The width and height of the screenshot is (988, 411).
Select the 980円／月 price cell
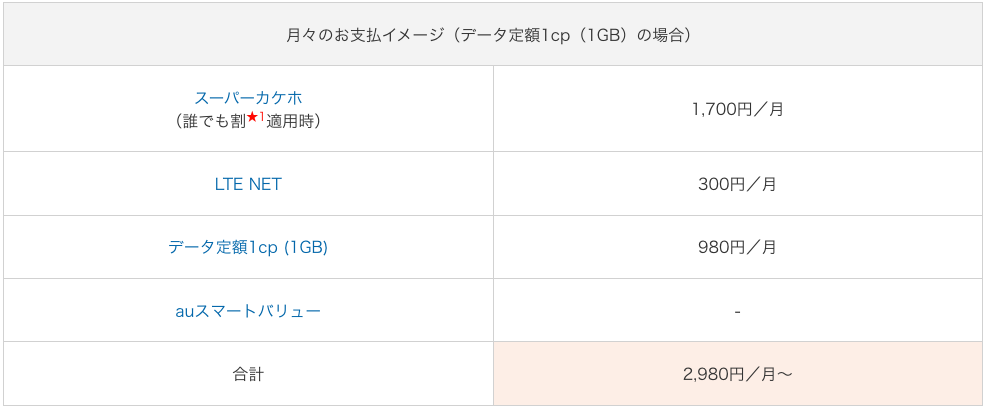tap(737, 247)
